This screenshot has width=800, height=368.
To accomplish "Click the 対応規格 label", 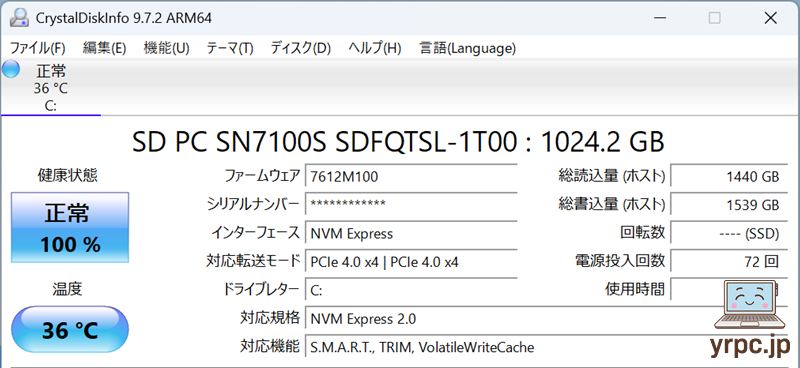I will pyautogui.click(x=270, y=318).
